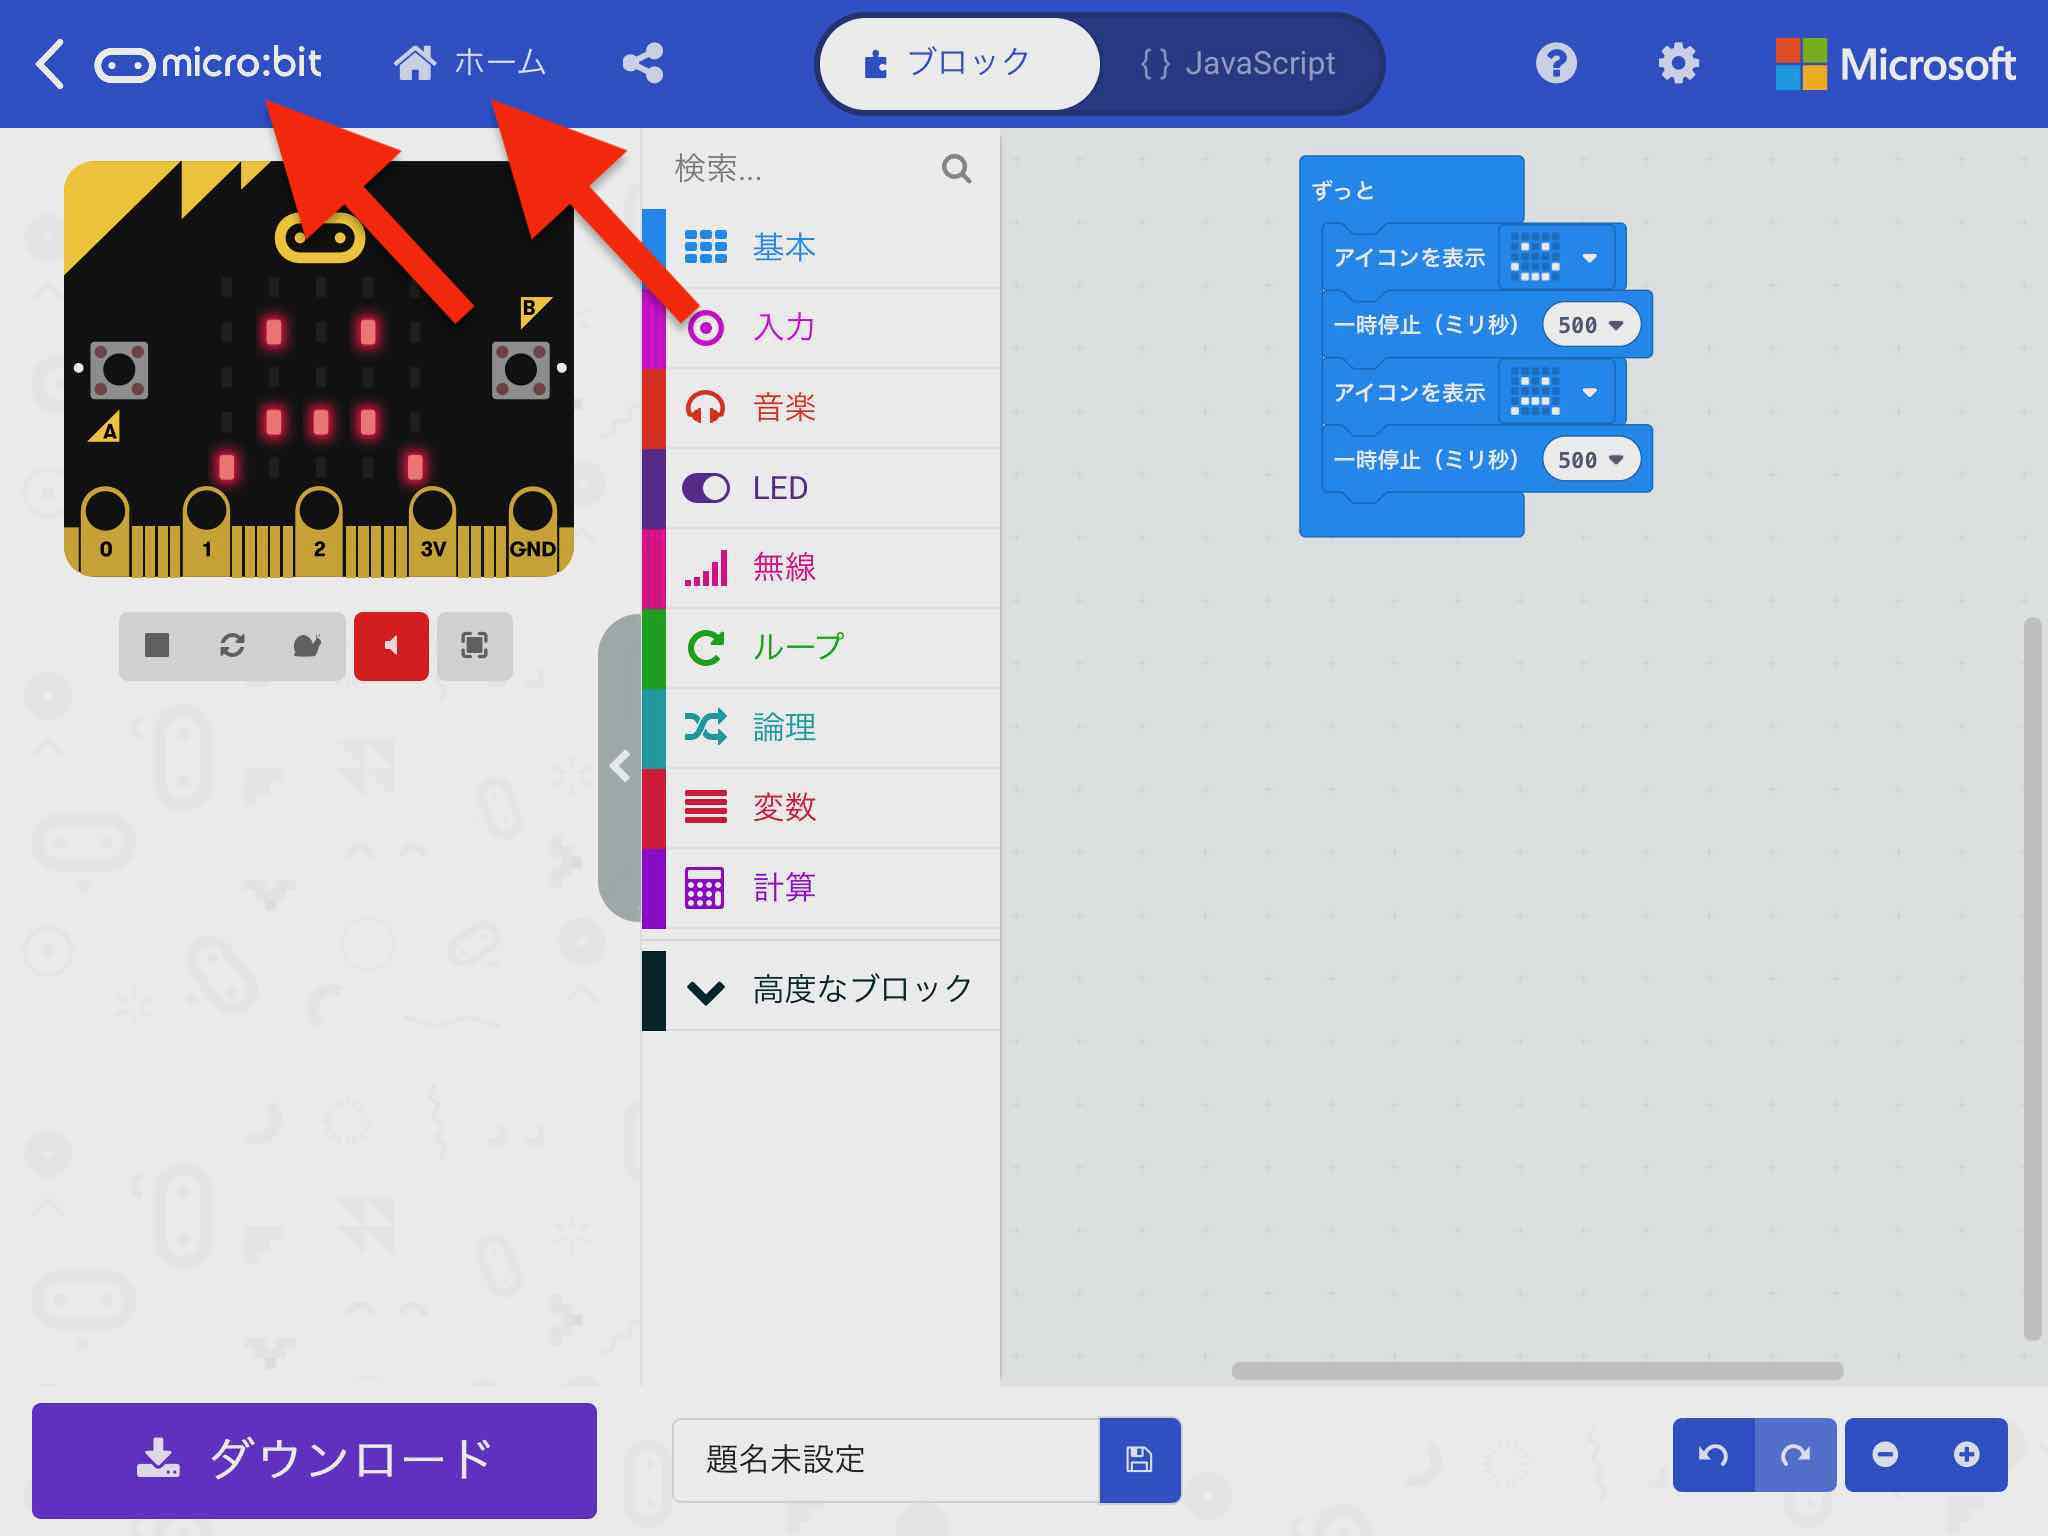2048x1536 pixels.
Task: Zoom in on the workspace
Action: (1967, 1455)
